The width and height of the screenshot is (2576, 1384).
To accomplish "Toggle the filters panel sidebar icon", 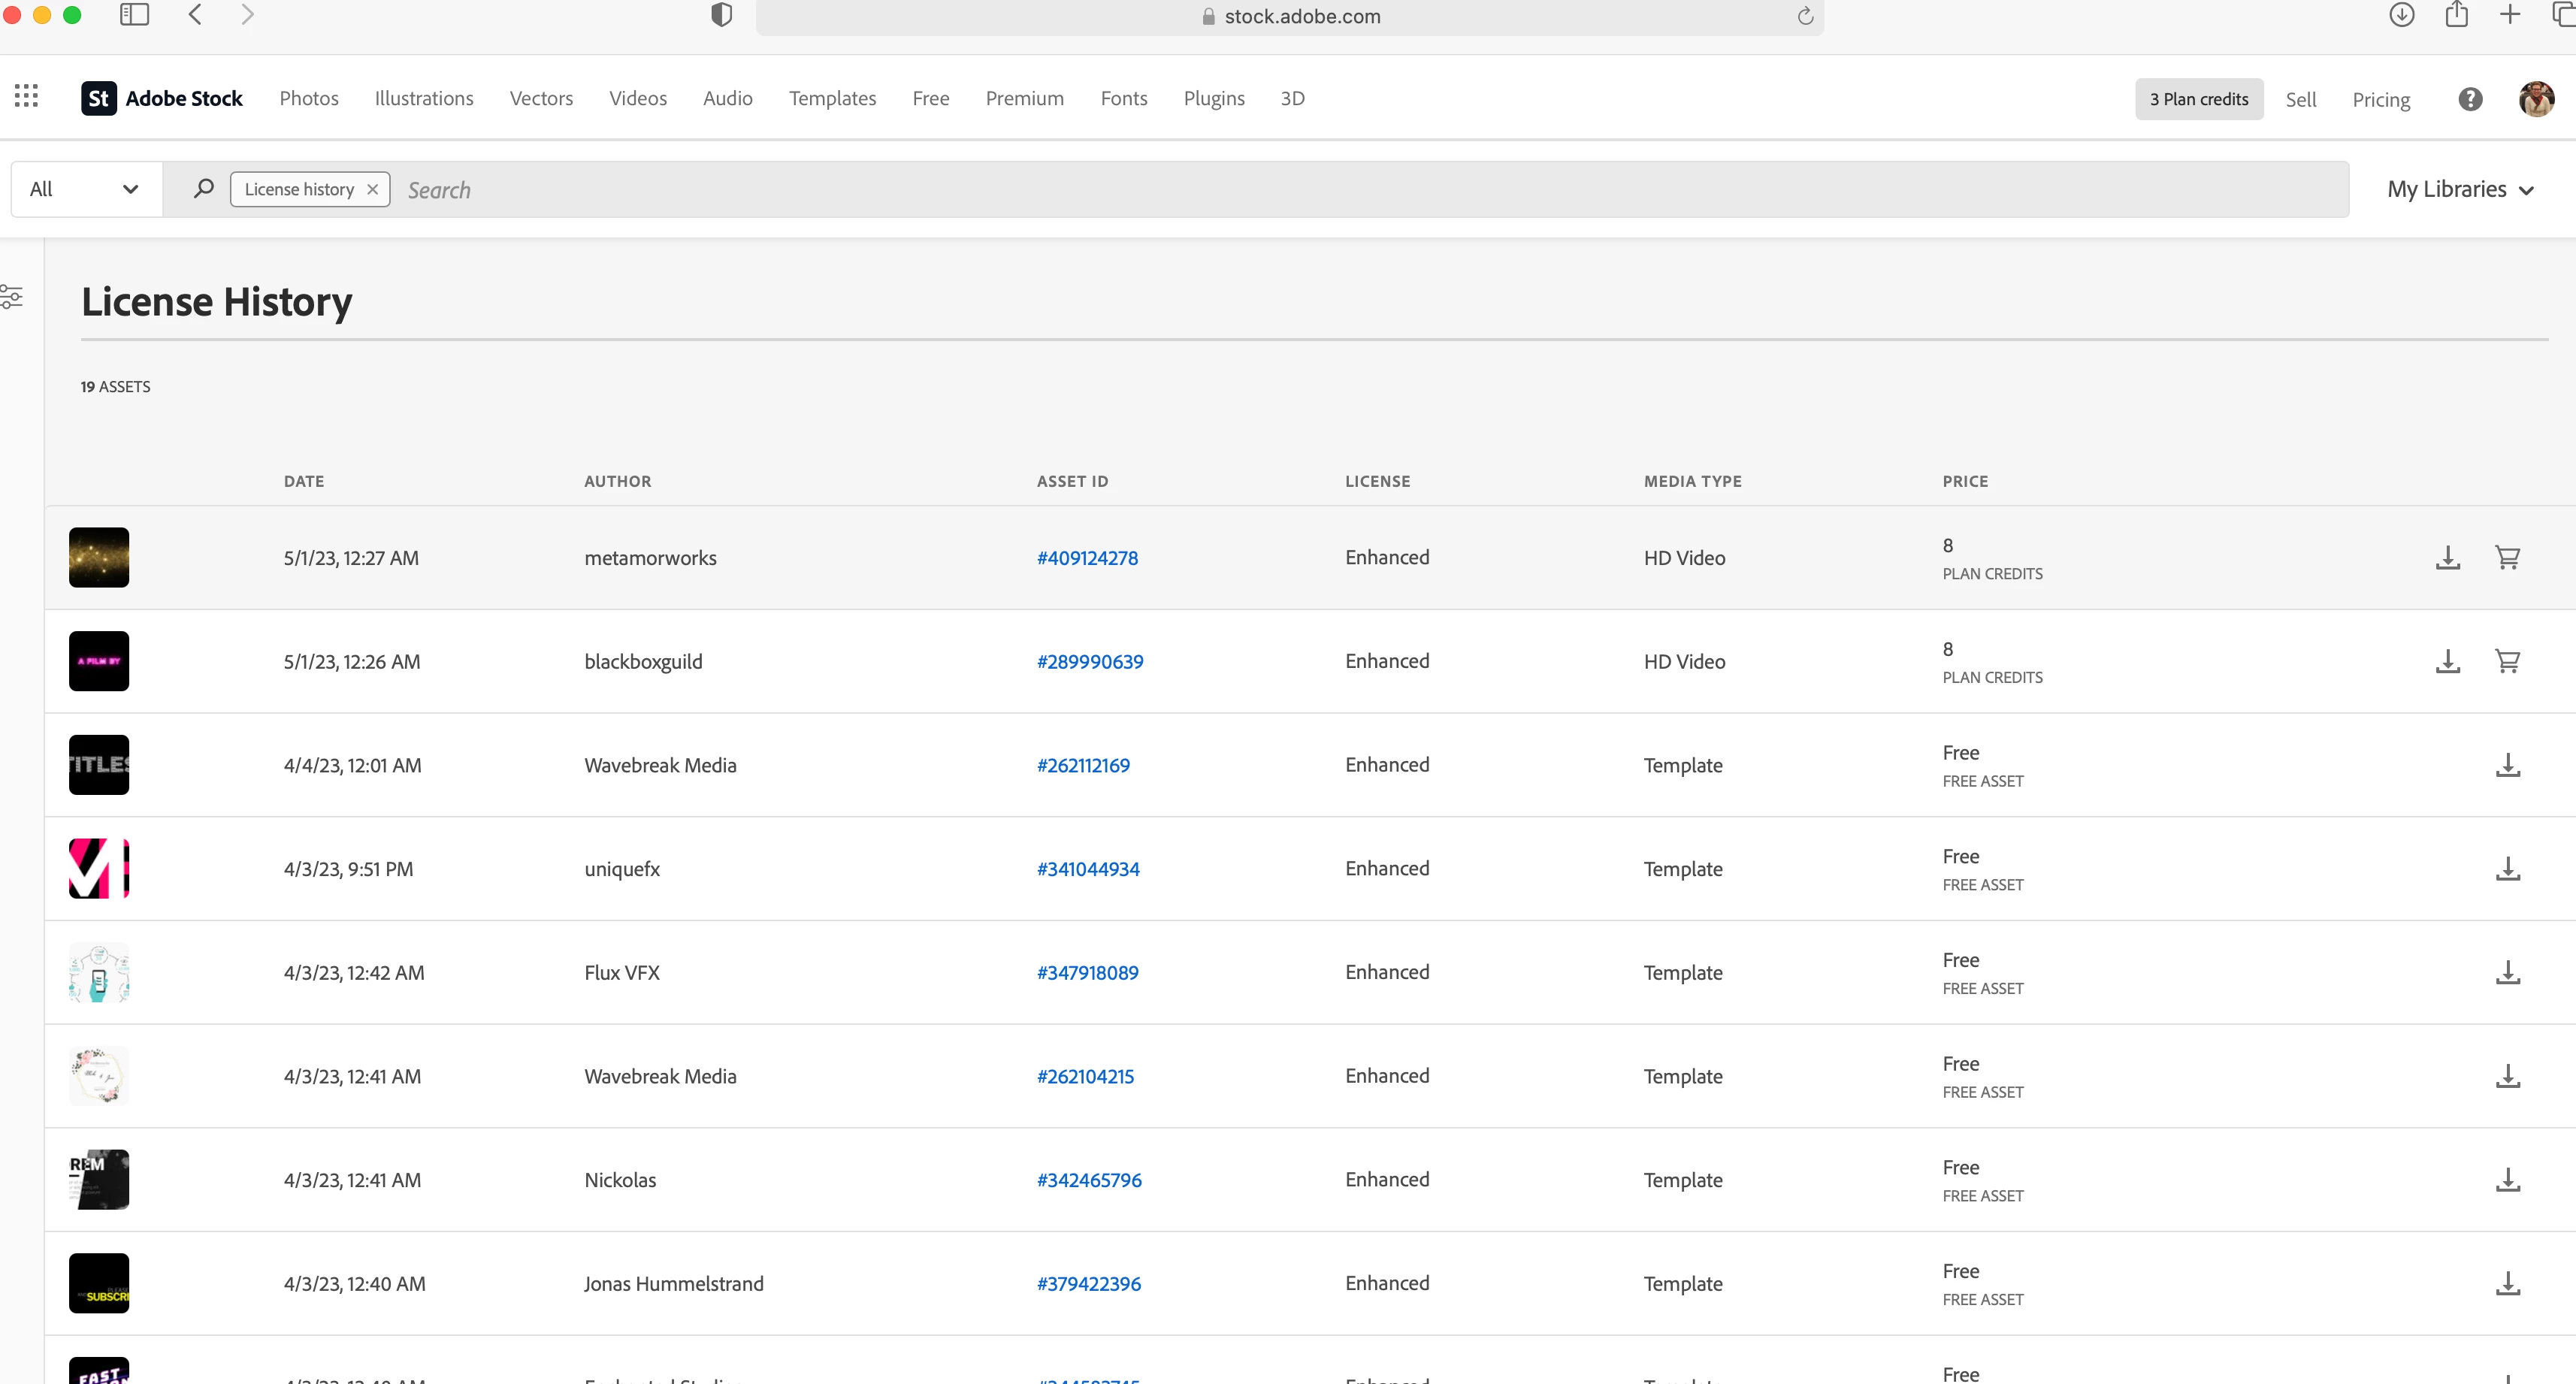I will coord(12,297).
